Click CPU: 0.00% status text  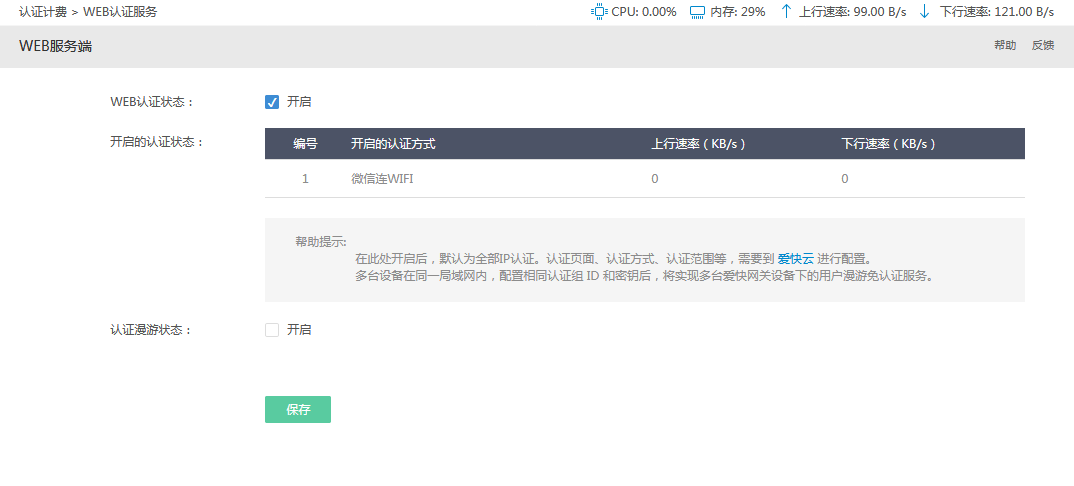(x=644, y=12)
